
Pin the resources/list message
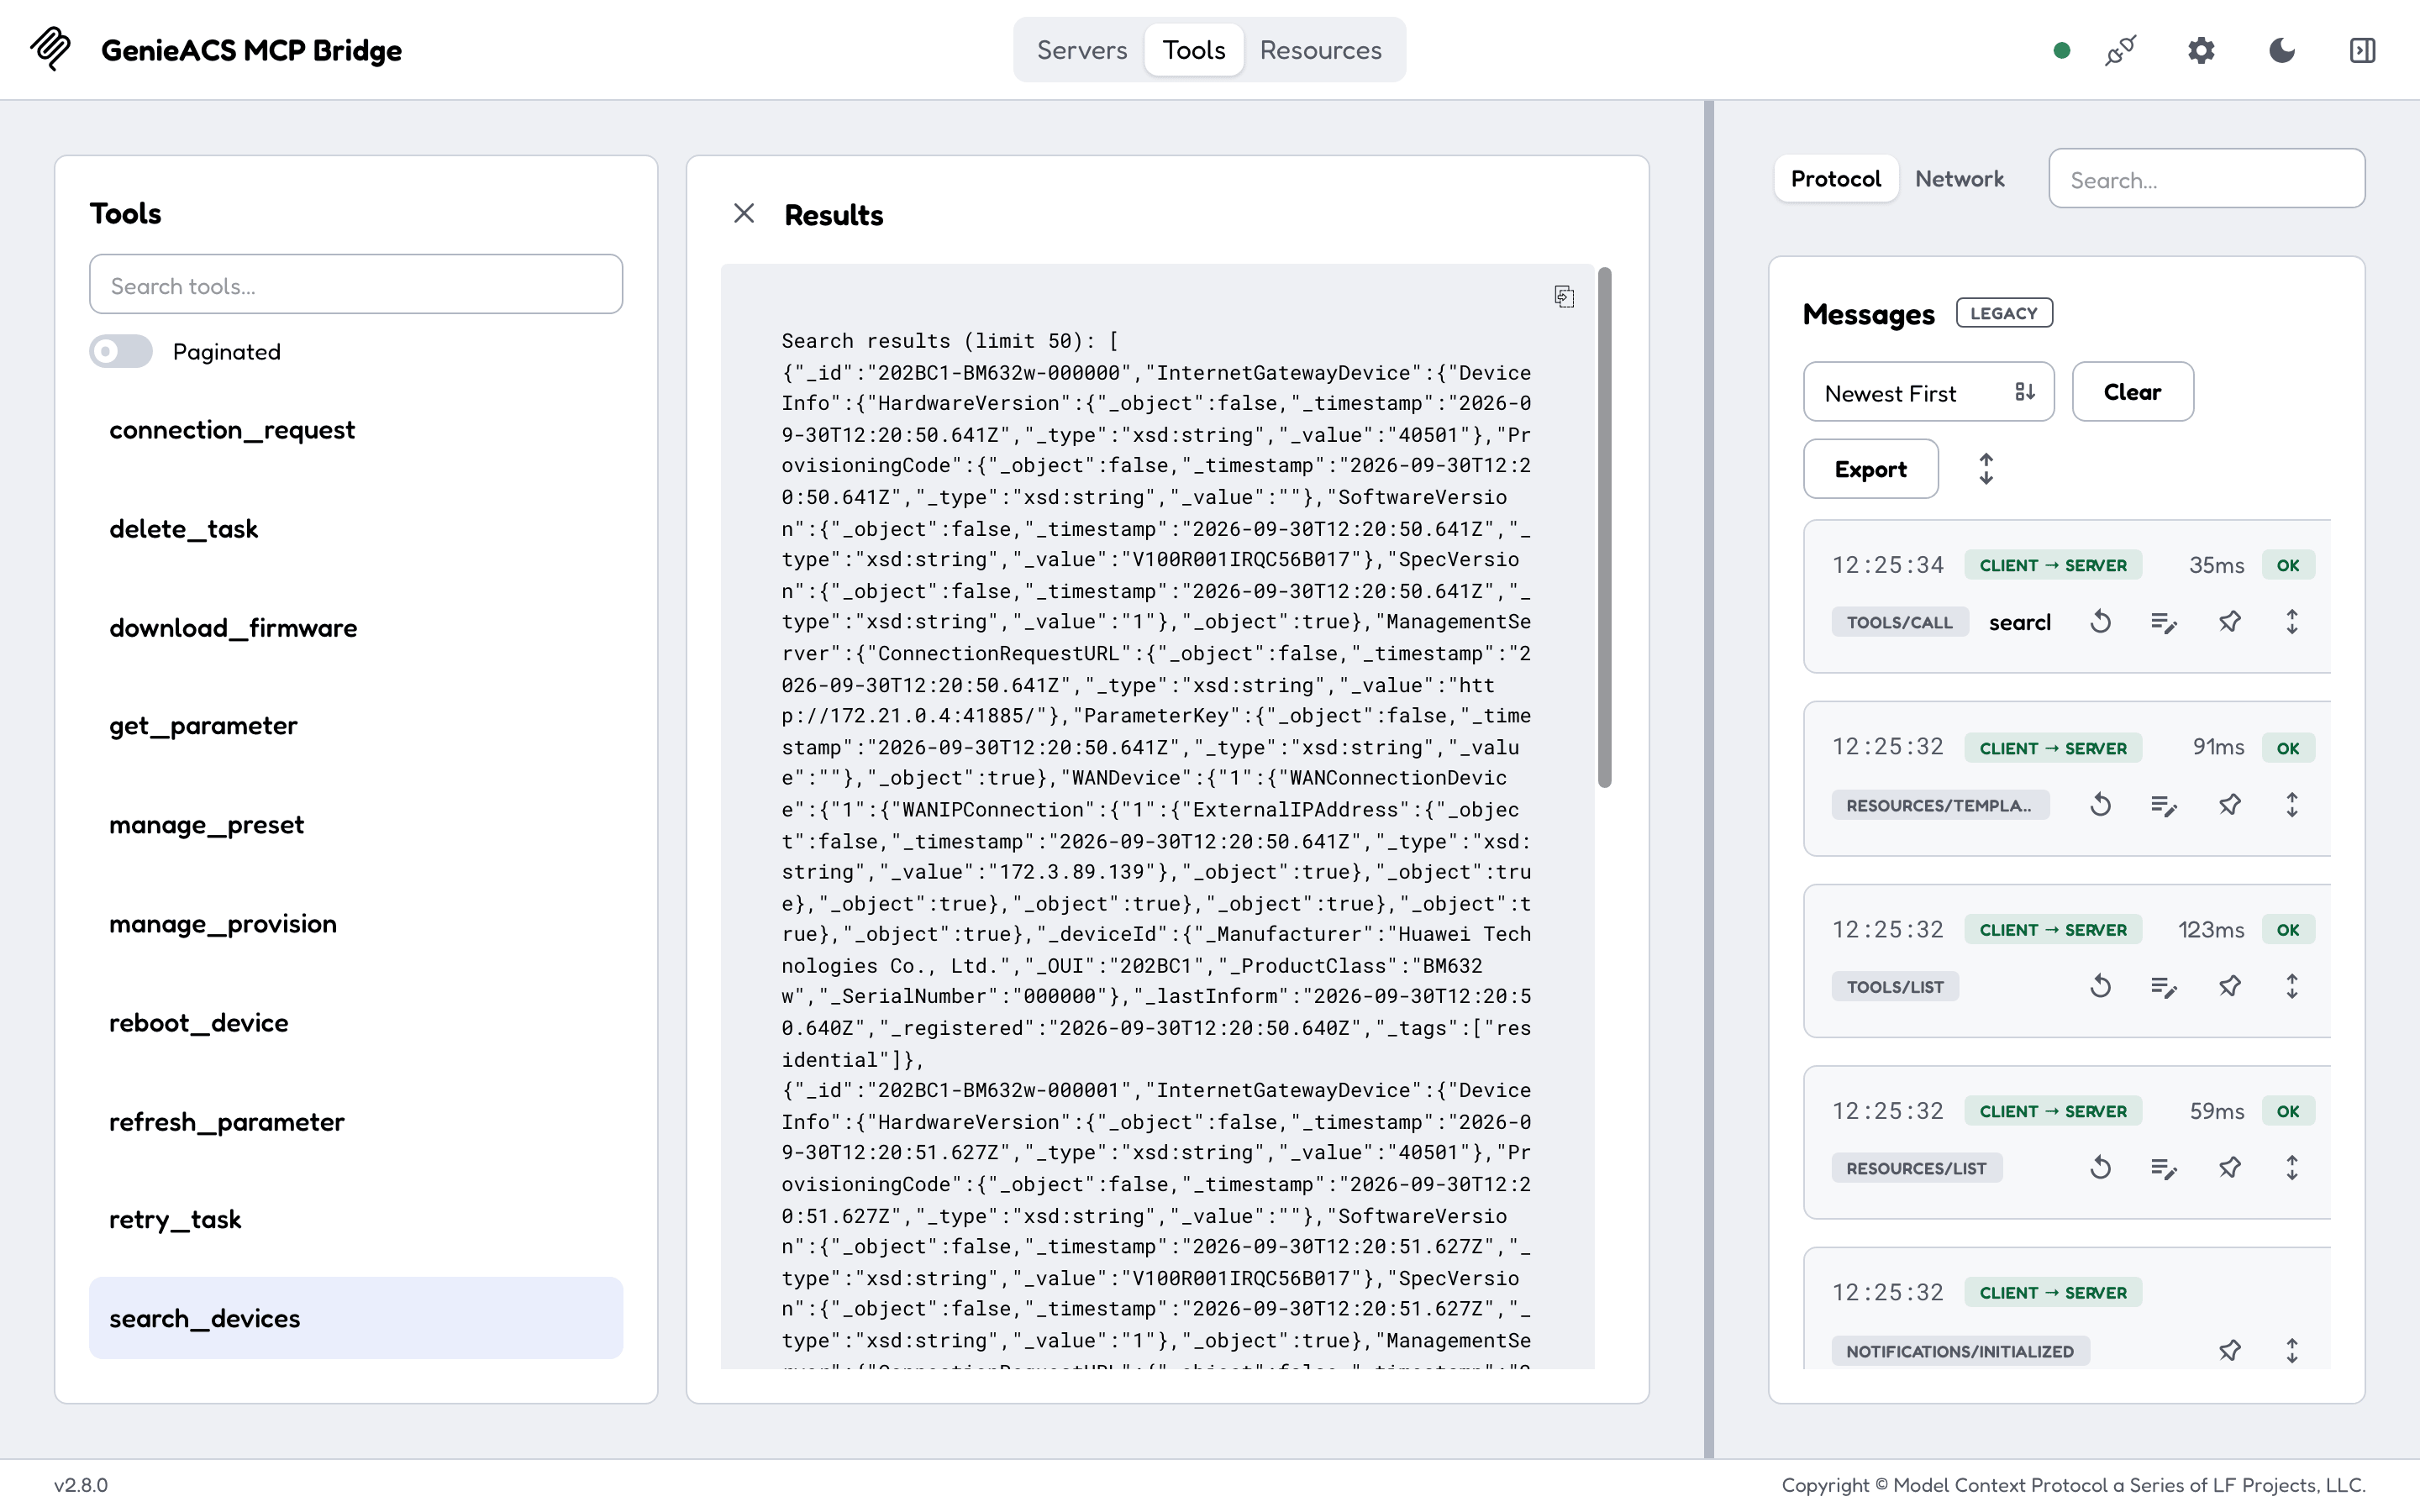click(2229, 1168)
